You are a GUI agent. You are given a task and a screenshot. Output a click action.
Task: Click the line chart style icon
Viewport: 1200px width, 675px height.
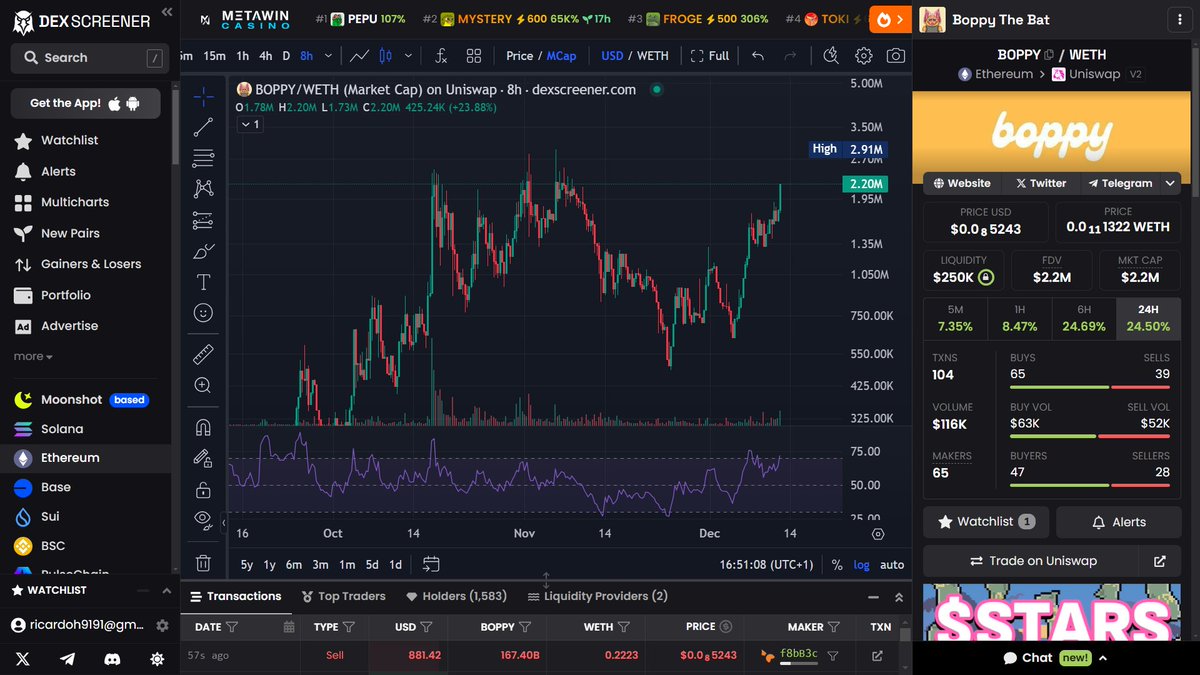coord(360,56)
